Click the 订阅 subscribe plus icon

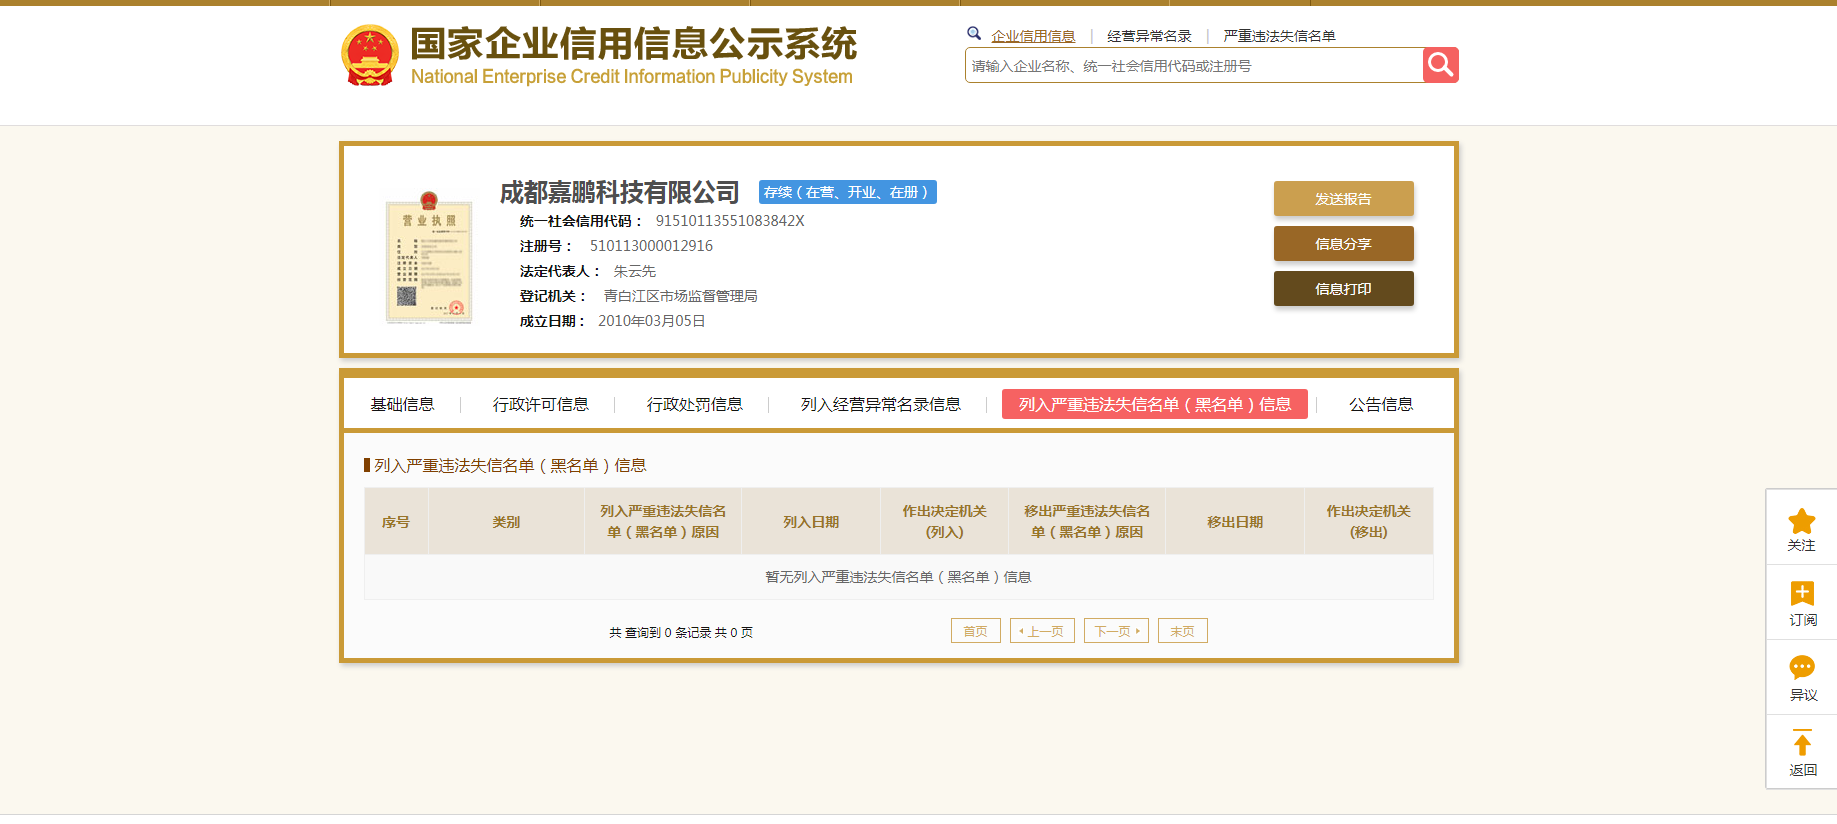pos(1802,593)
